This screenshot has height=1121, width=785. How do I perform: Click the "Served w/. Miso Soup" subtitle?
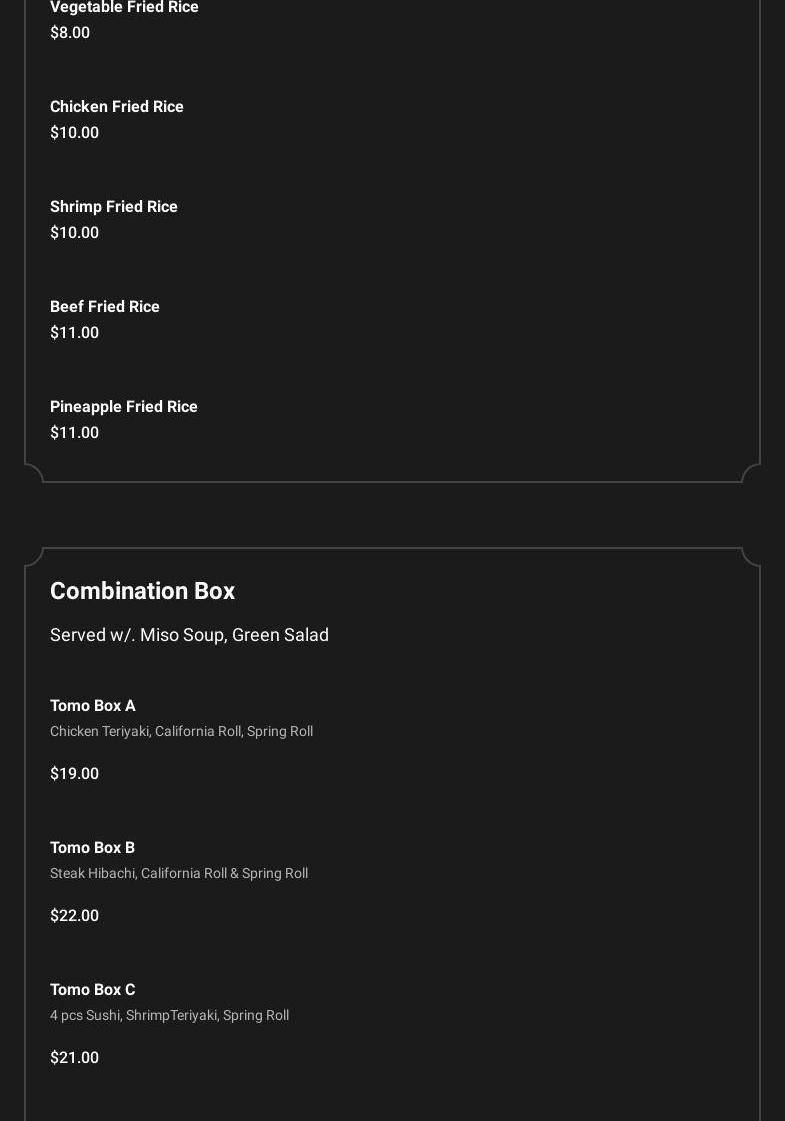189,635
